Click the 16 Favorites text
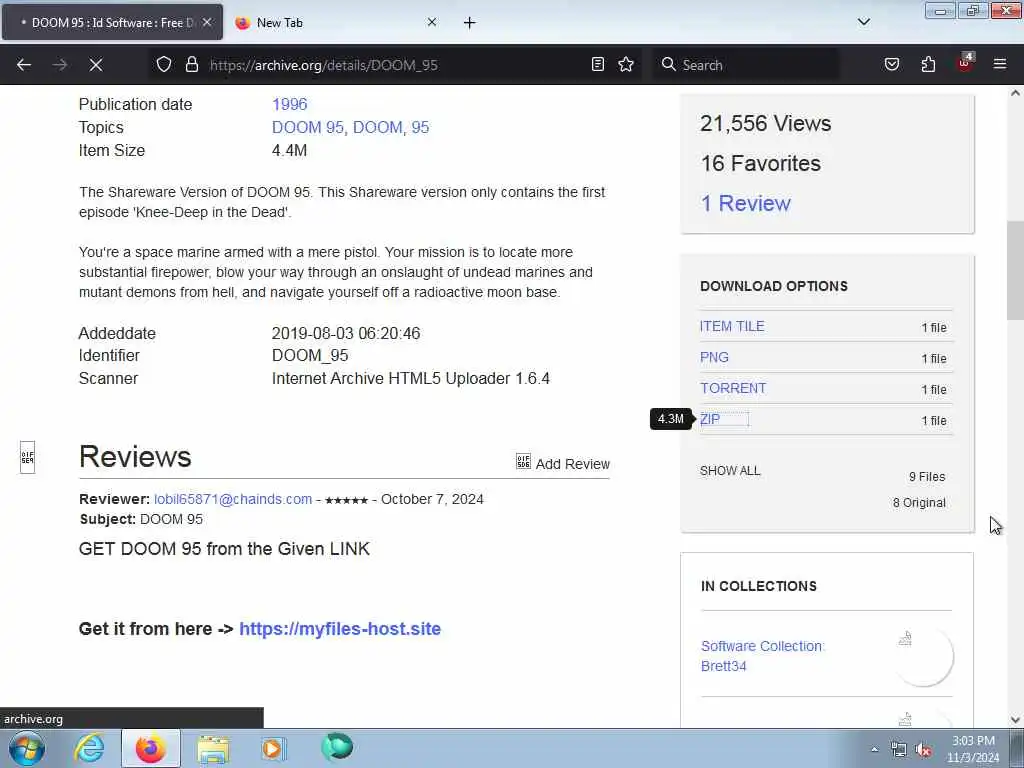 click(760, 163)
